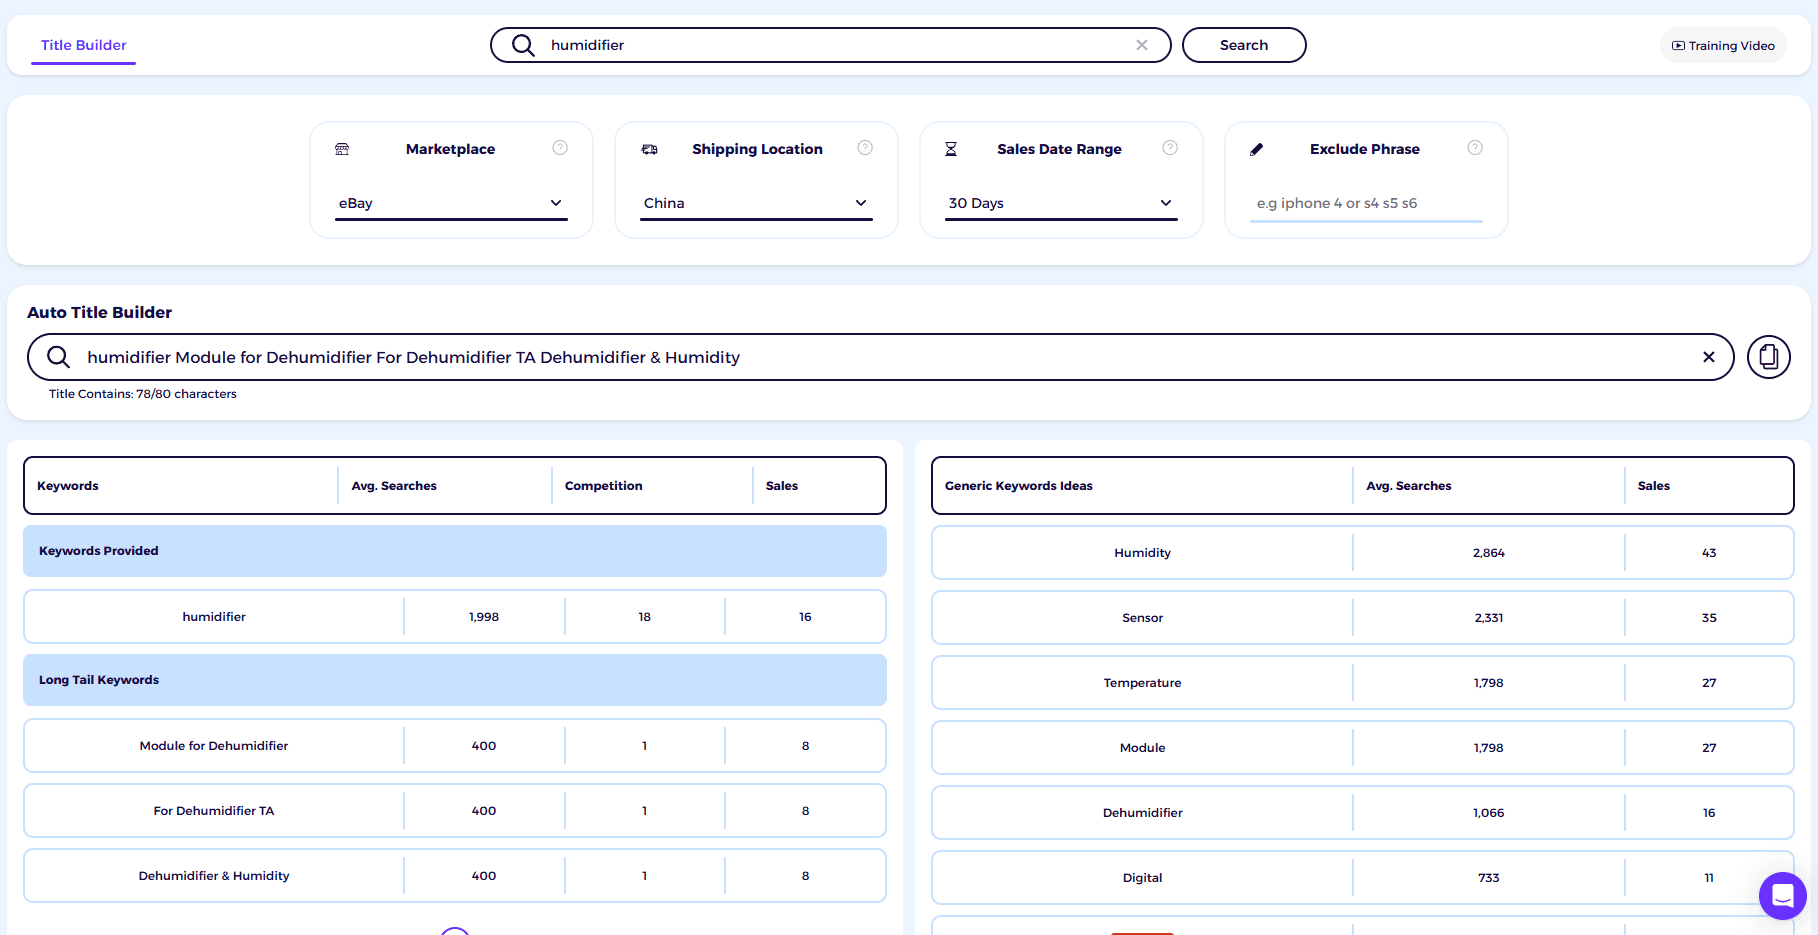Switch to the Title Builder tab
This screenshot has width=1818, height=935.
coord(83,45)
